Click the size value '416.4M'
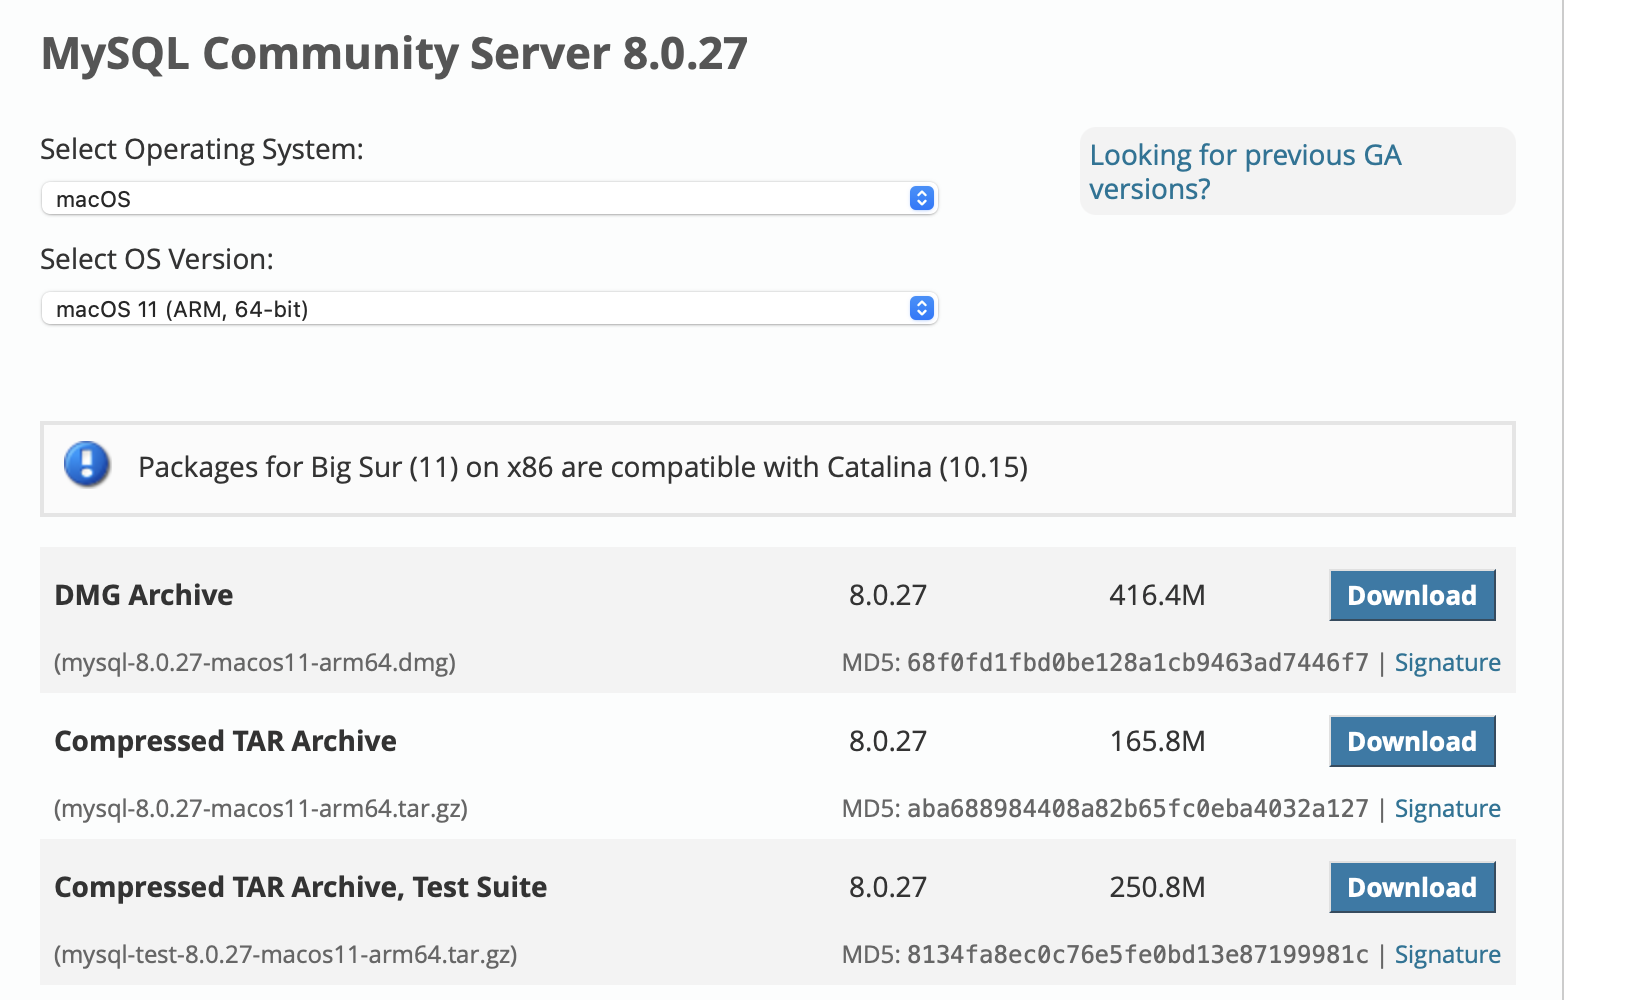This screenshot has width=1646, height=1000. click(x=1157, y=595)
